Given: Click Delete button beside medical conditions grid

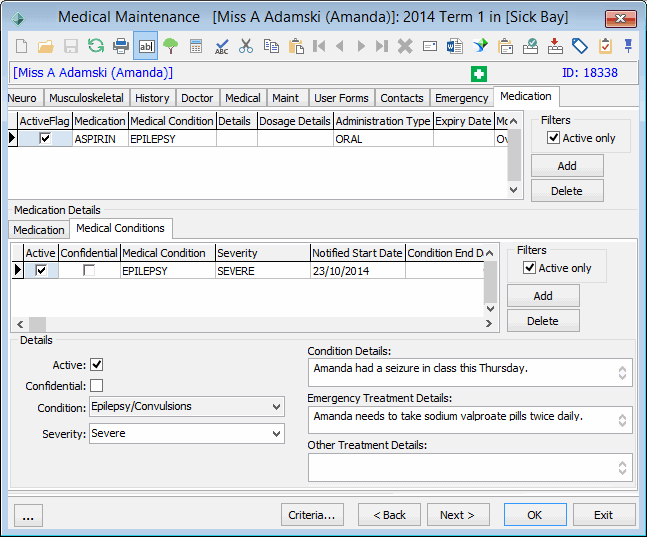Looking at the screenshot, I should click(x=543, y=321).
